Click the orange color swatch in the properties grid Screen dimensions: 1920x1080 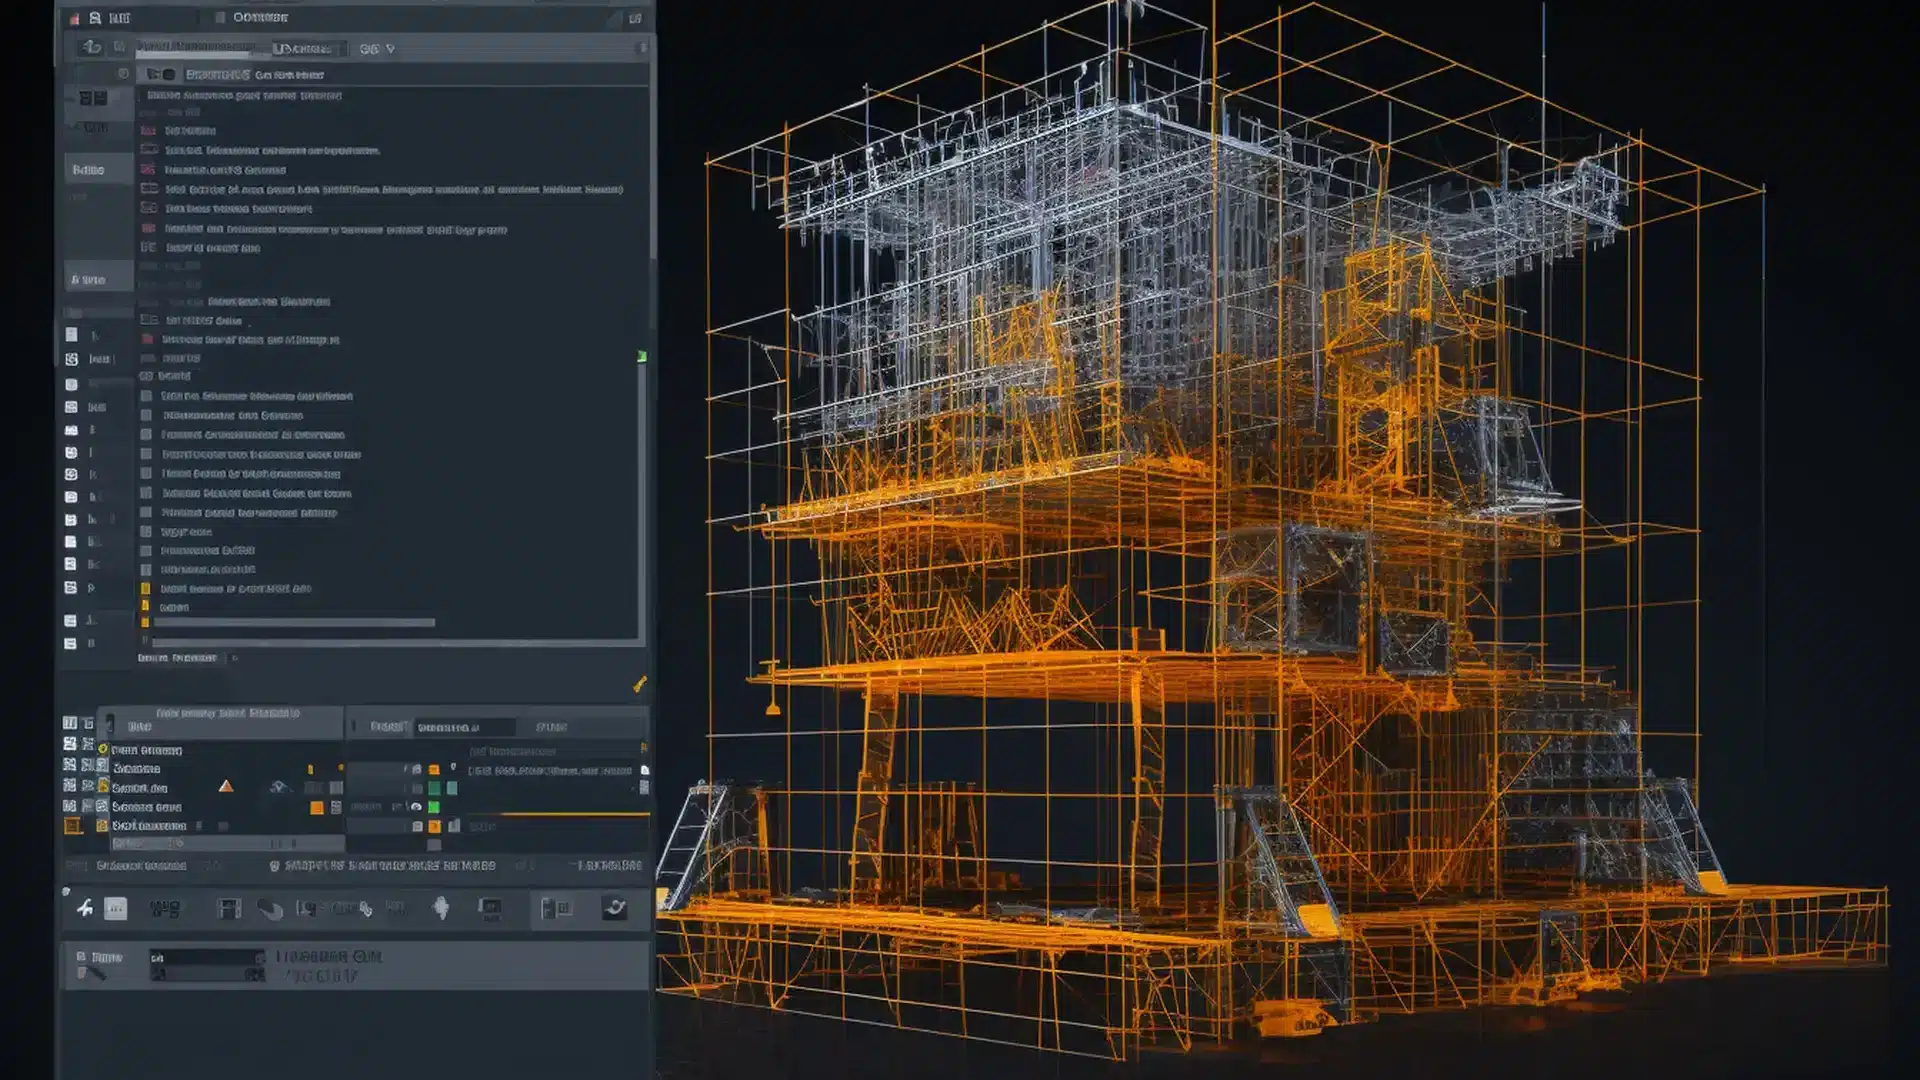315,808
